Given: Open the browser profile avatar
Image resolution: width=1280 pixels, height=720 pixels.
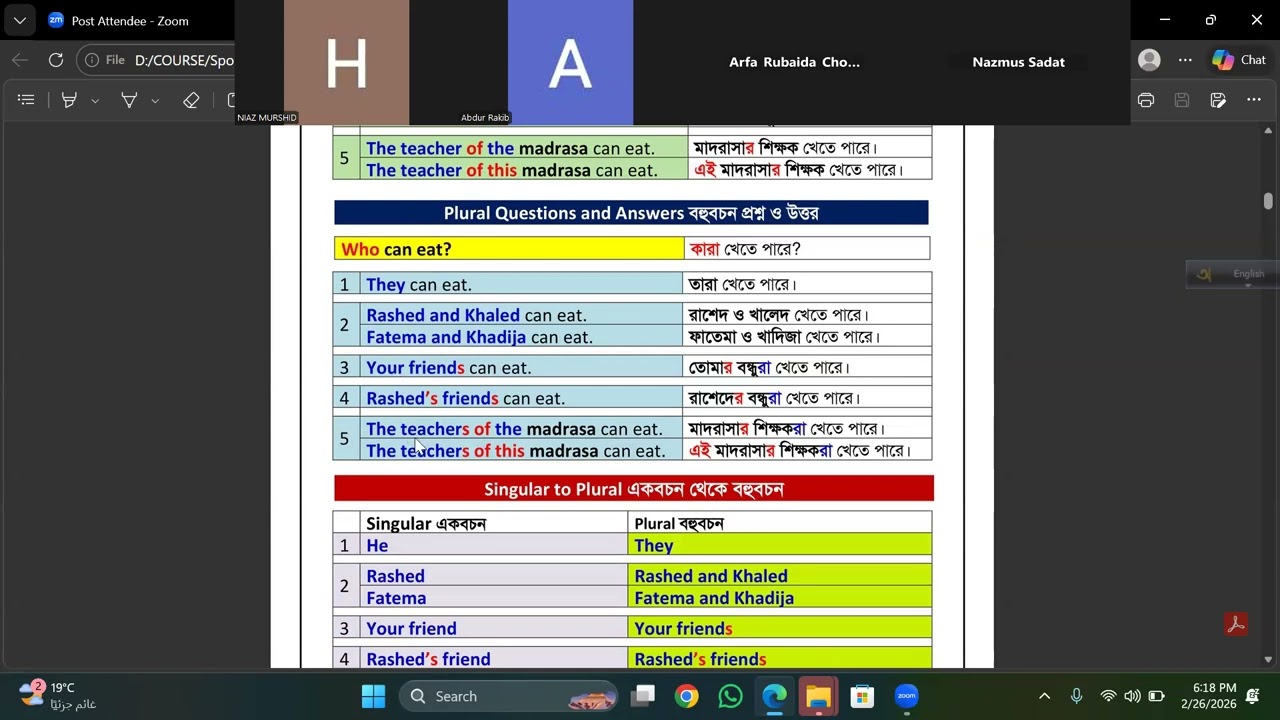Looking at the screenshot, I should (x=1150, y=60).
